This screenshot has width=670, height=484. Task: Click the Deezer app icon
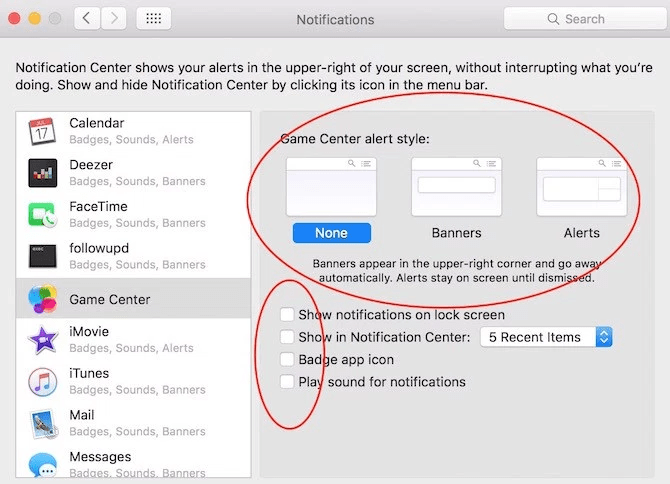[42, 173]
